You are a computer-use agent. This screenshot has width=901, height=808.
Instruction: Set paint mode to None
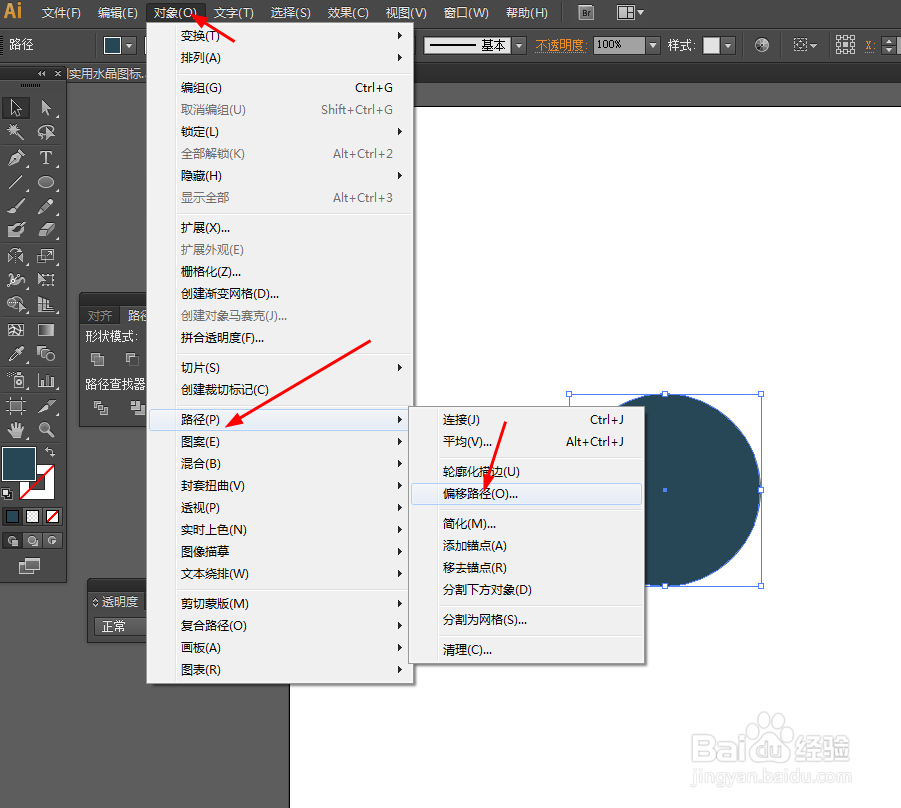[x=52, y=516]
